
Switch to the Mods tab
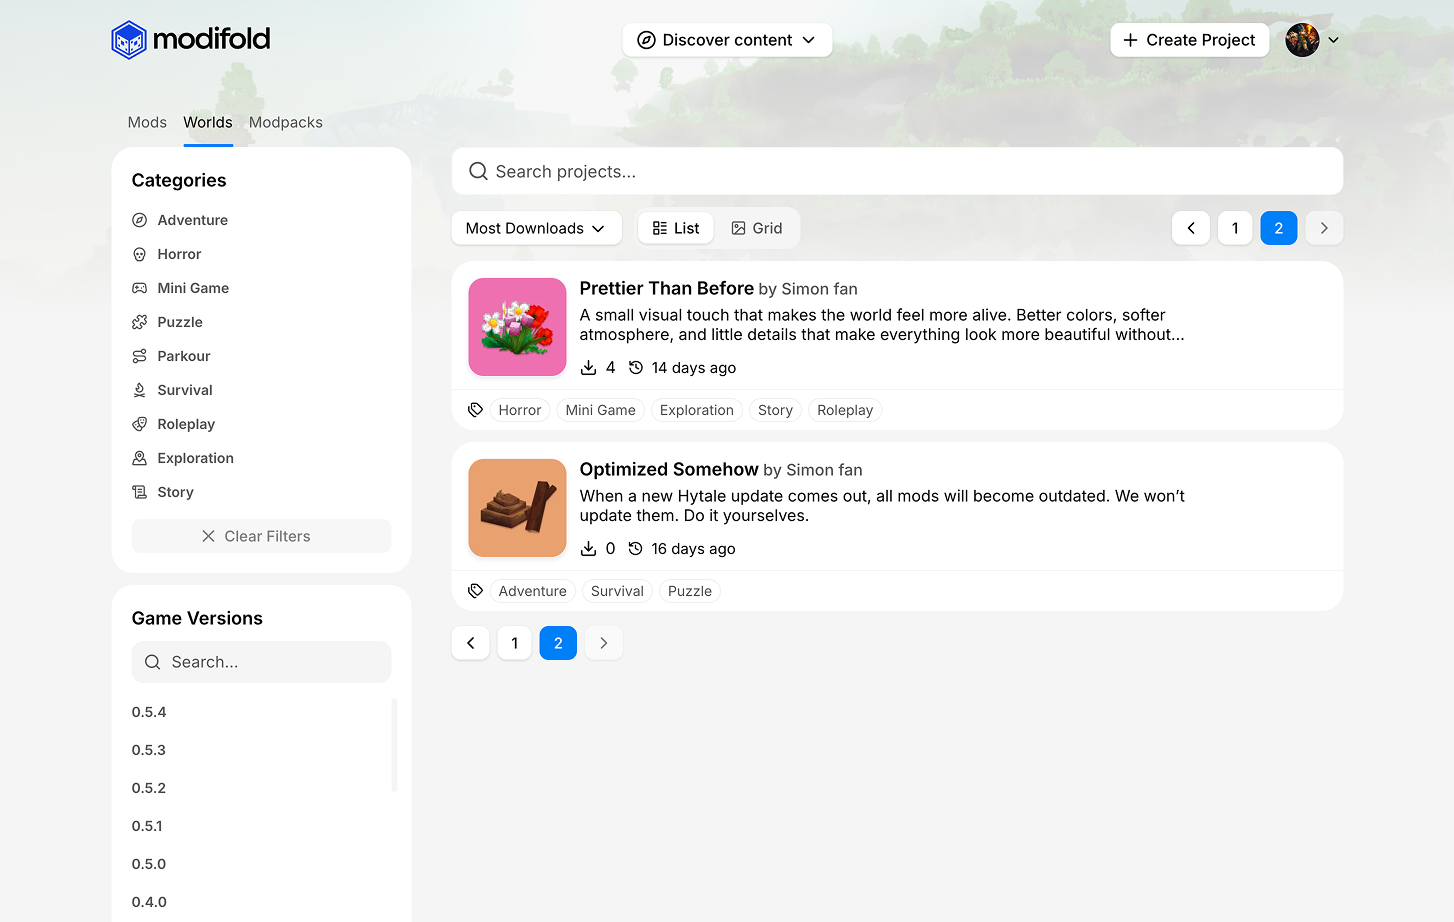pyautogui.click(x=147, y=122)
